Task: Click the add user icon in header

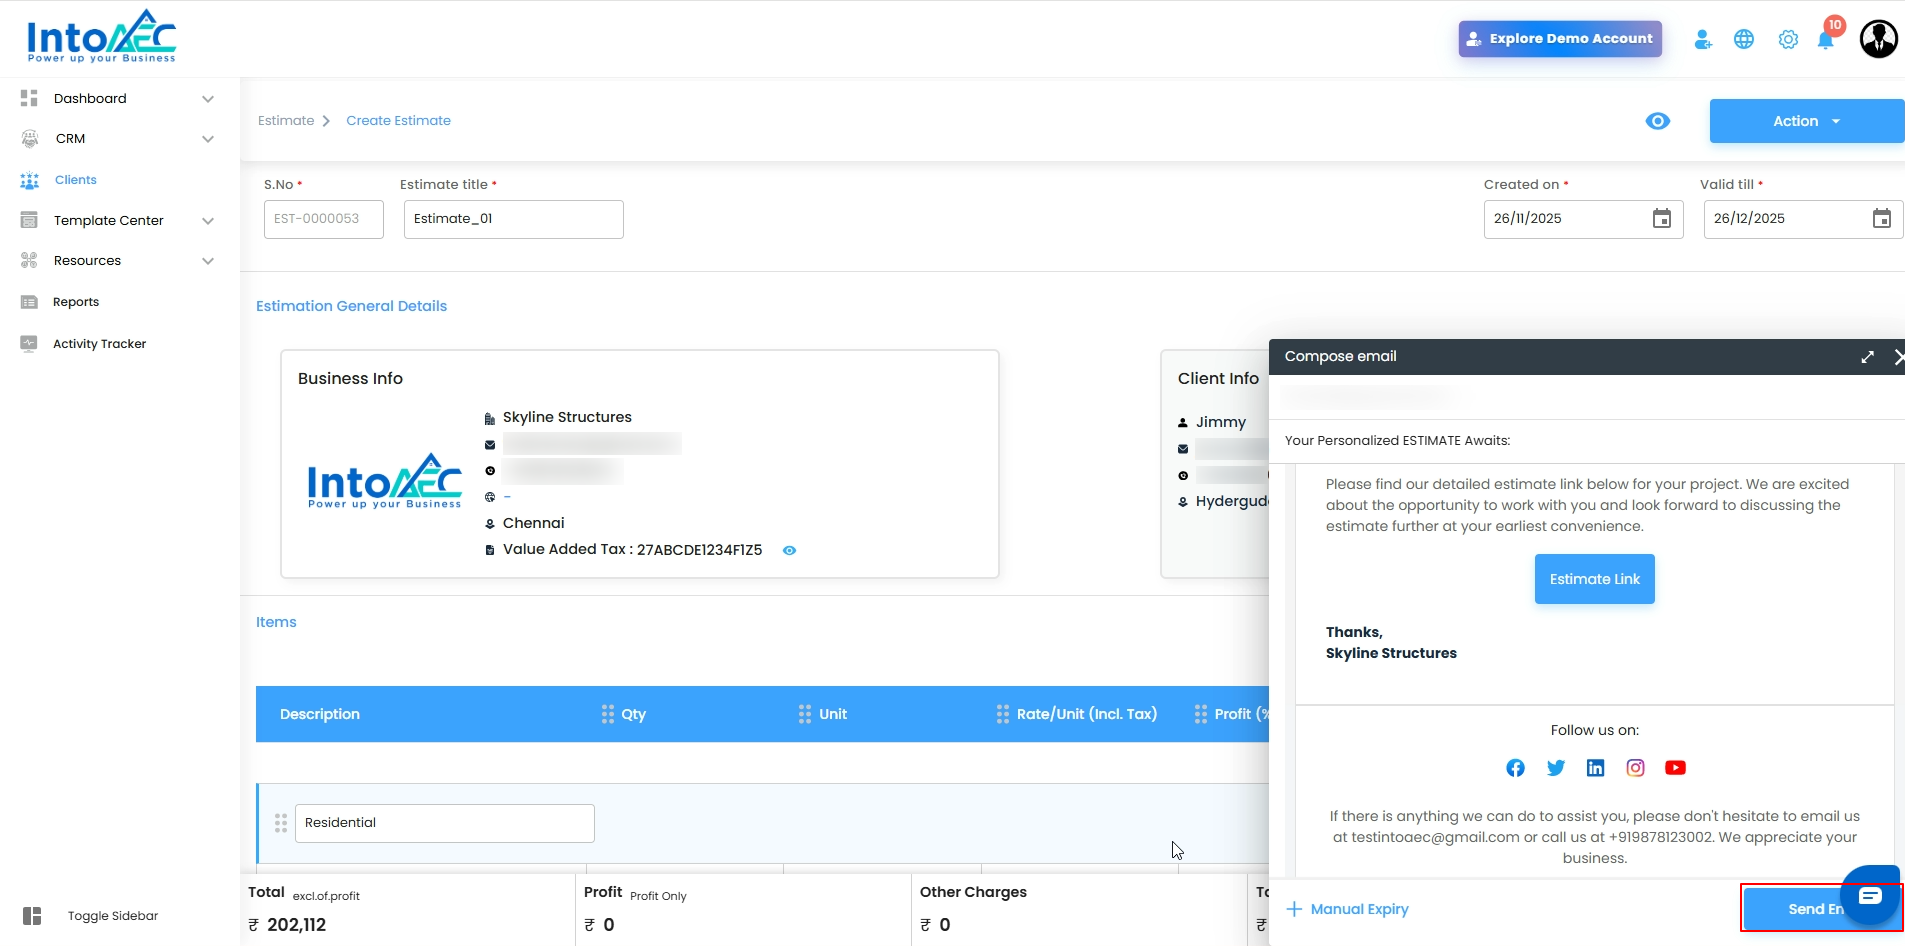Action: 1703,39
